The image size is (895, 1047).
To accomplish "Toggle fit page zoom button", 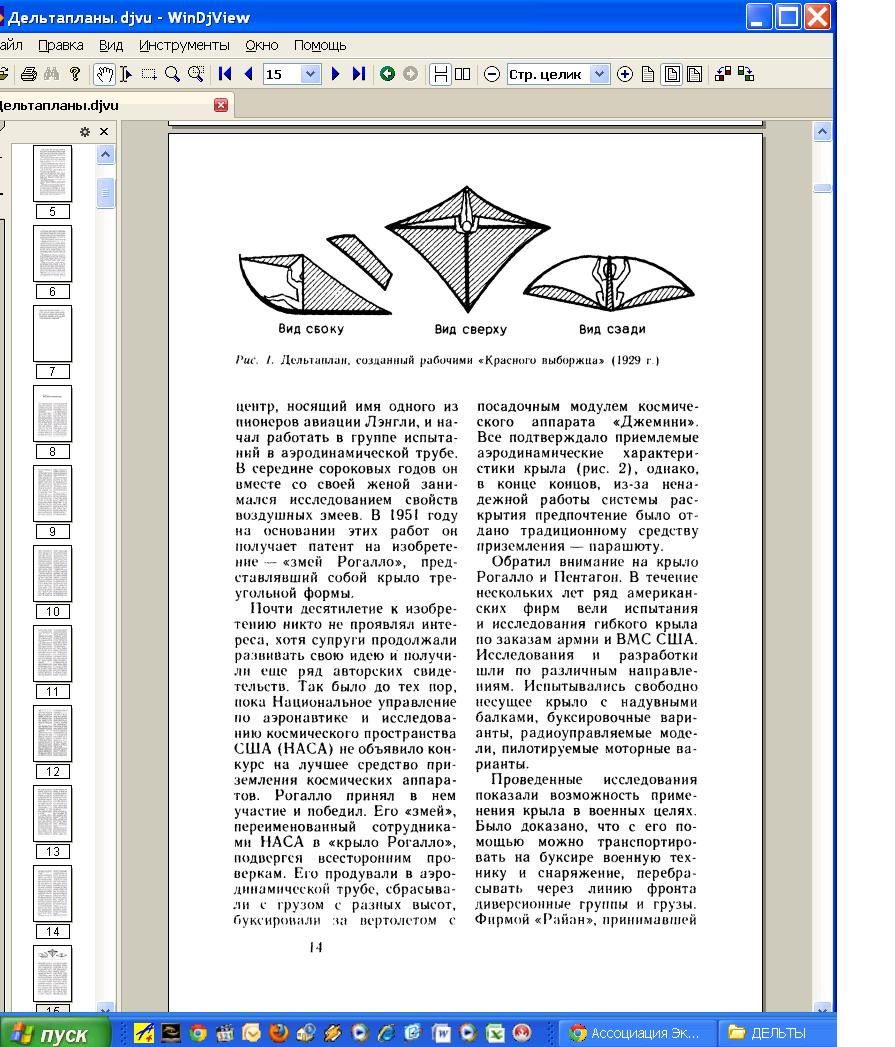I will 672,74.
